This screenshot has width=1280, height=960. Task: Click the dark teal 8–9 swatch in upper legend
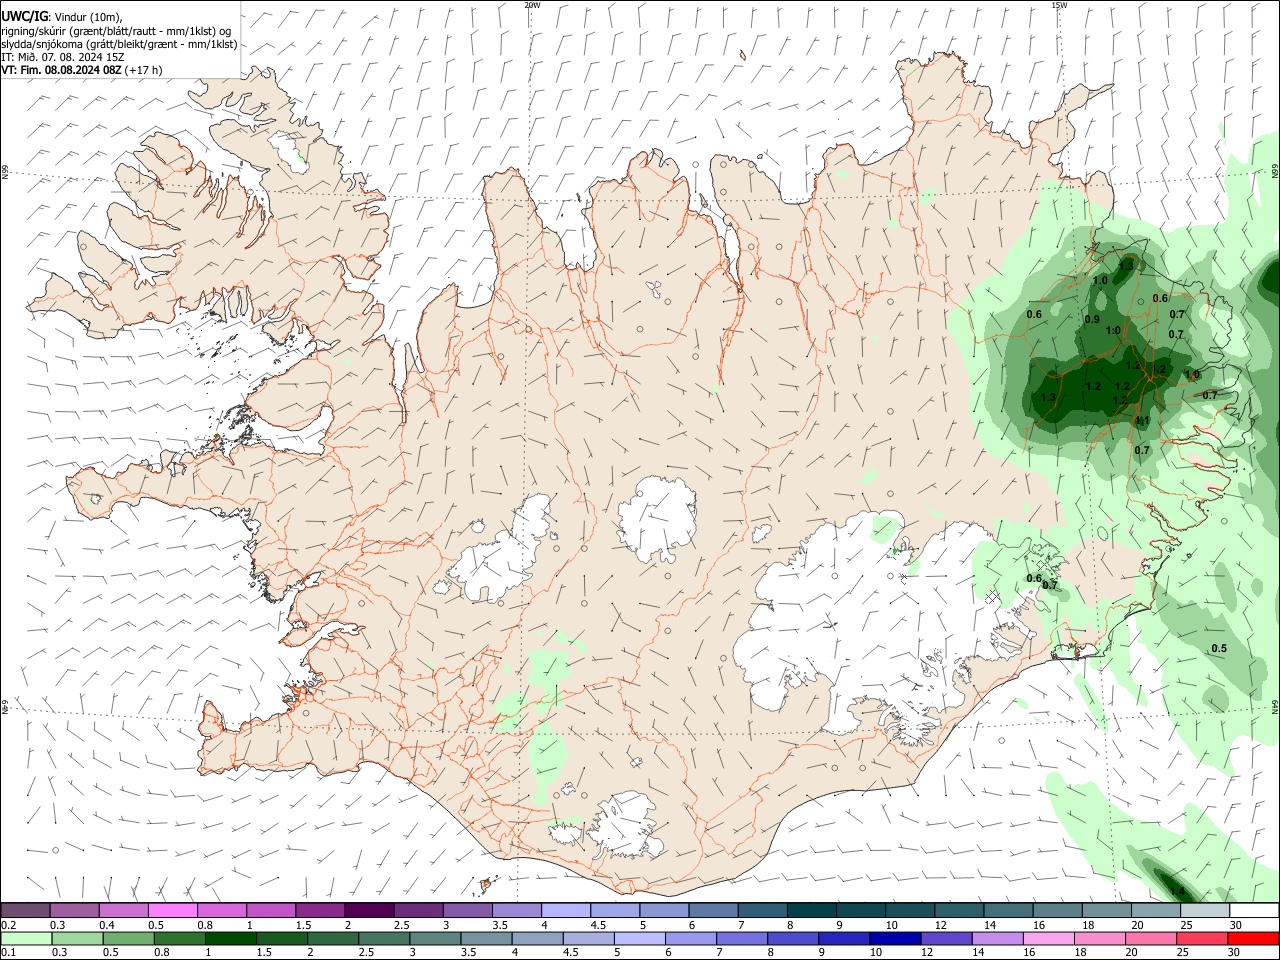click(811, 910)
